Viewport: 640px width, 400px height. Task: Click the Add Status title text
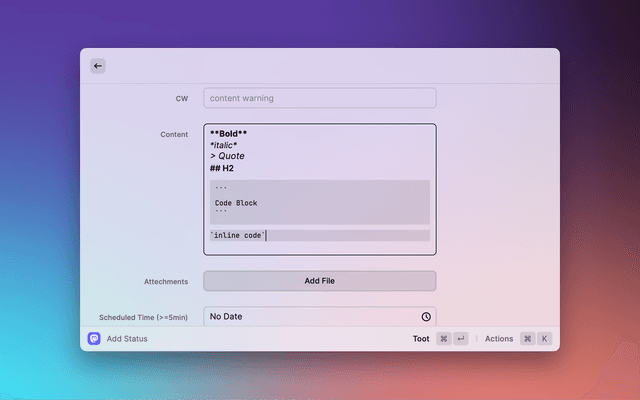(x=127, y=339)
